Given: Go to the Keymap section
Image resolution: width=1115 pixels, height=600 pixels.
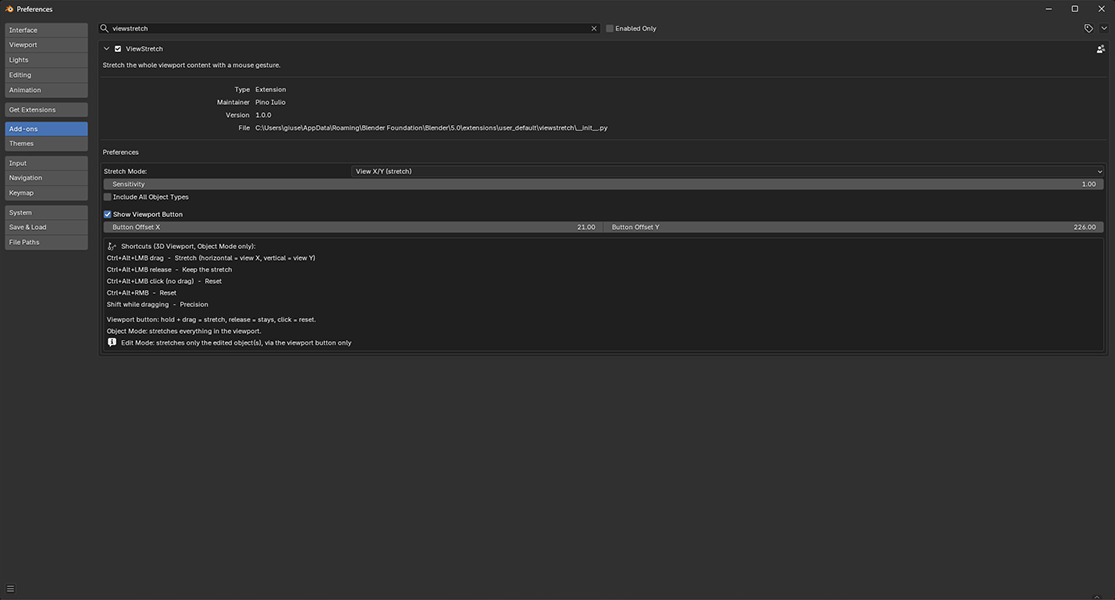Looking at the screenshot, I should (x=46, y=193).
